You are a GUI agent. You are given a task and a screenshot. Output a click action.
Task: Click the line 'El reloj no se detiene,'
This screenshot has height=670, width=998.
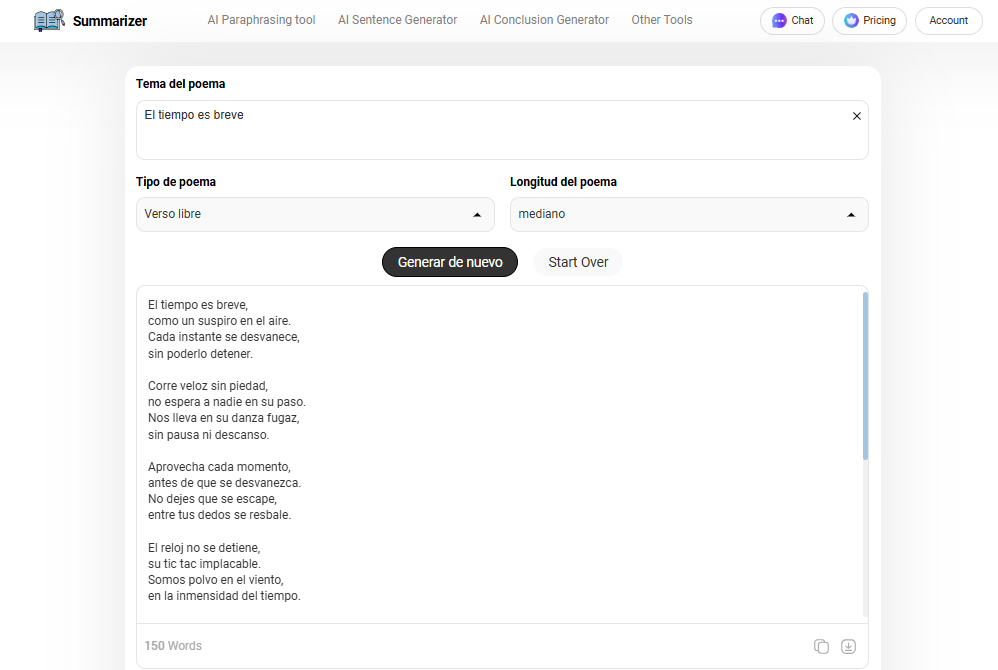[204, 548]
